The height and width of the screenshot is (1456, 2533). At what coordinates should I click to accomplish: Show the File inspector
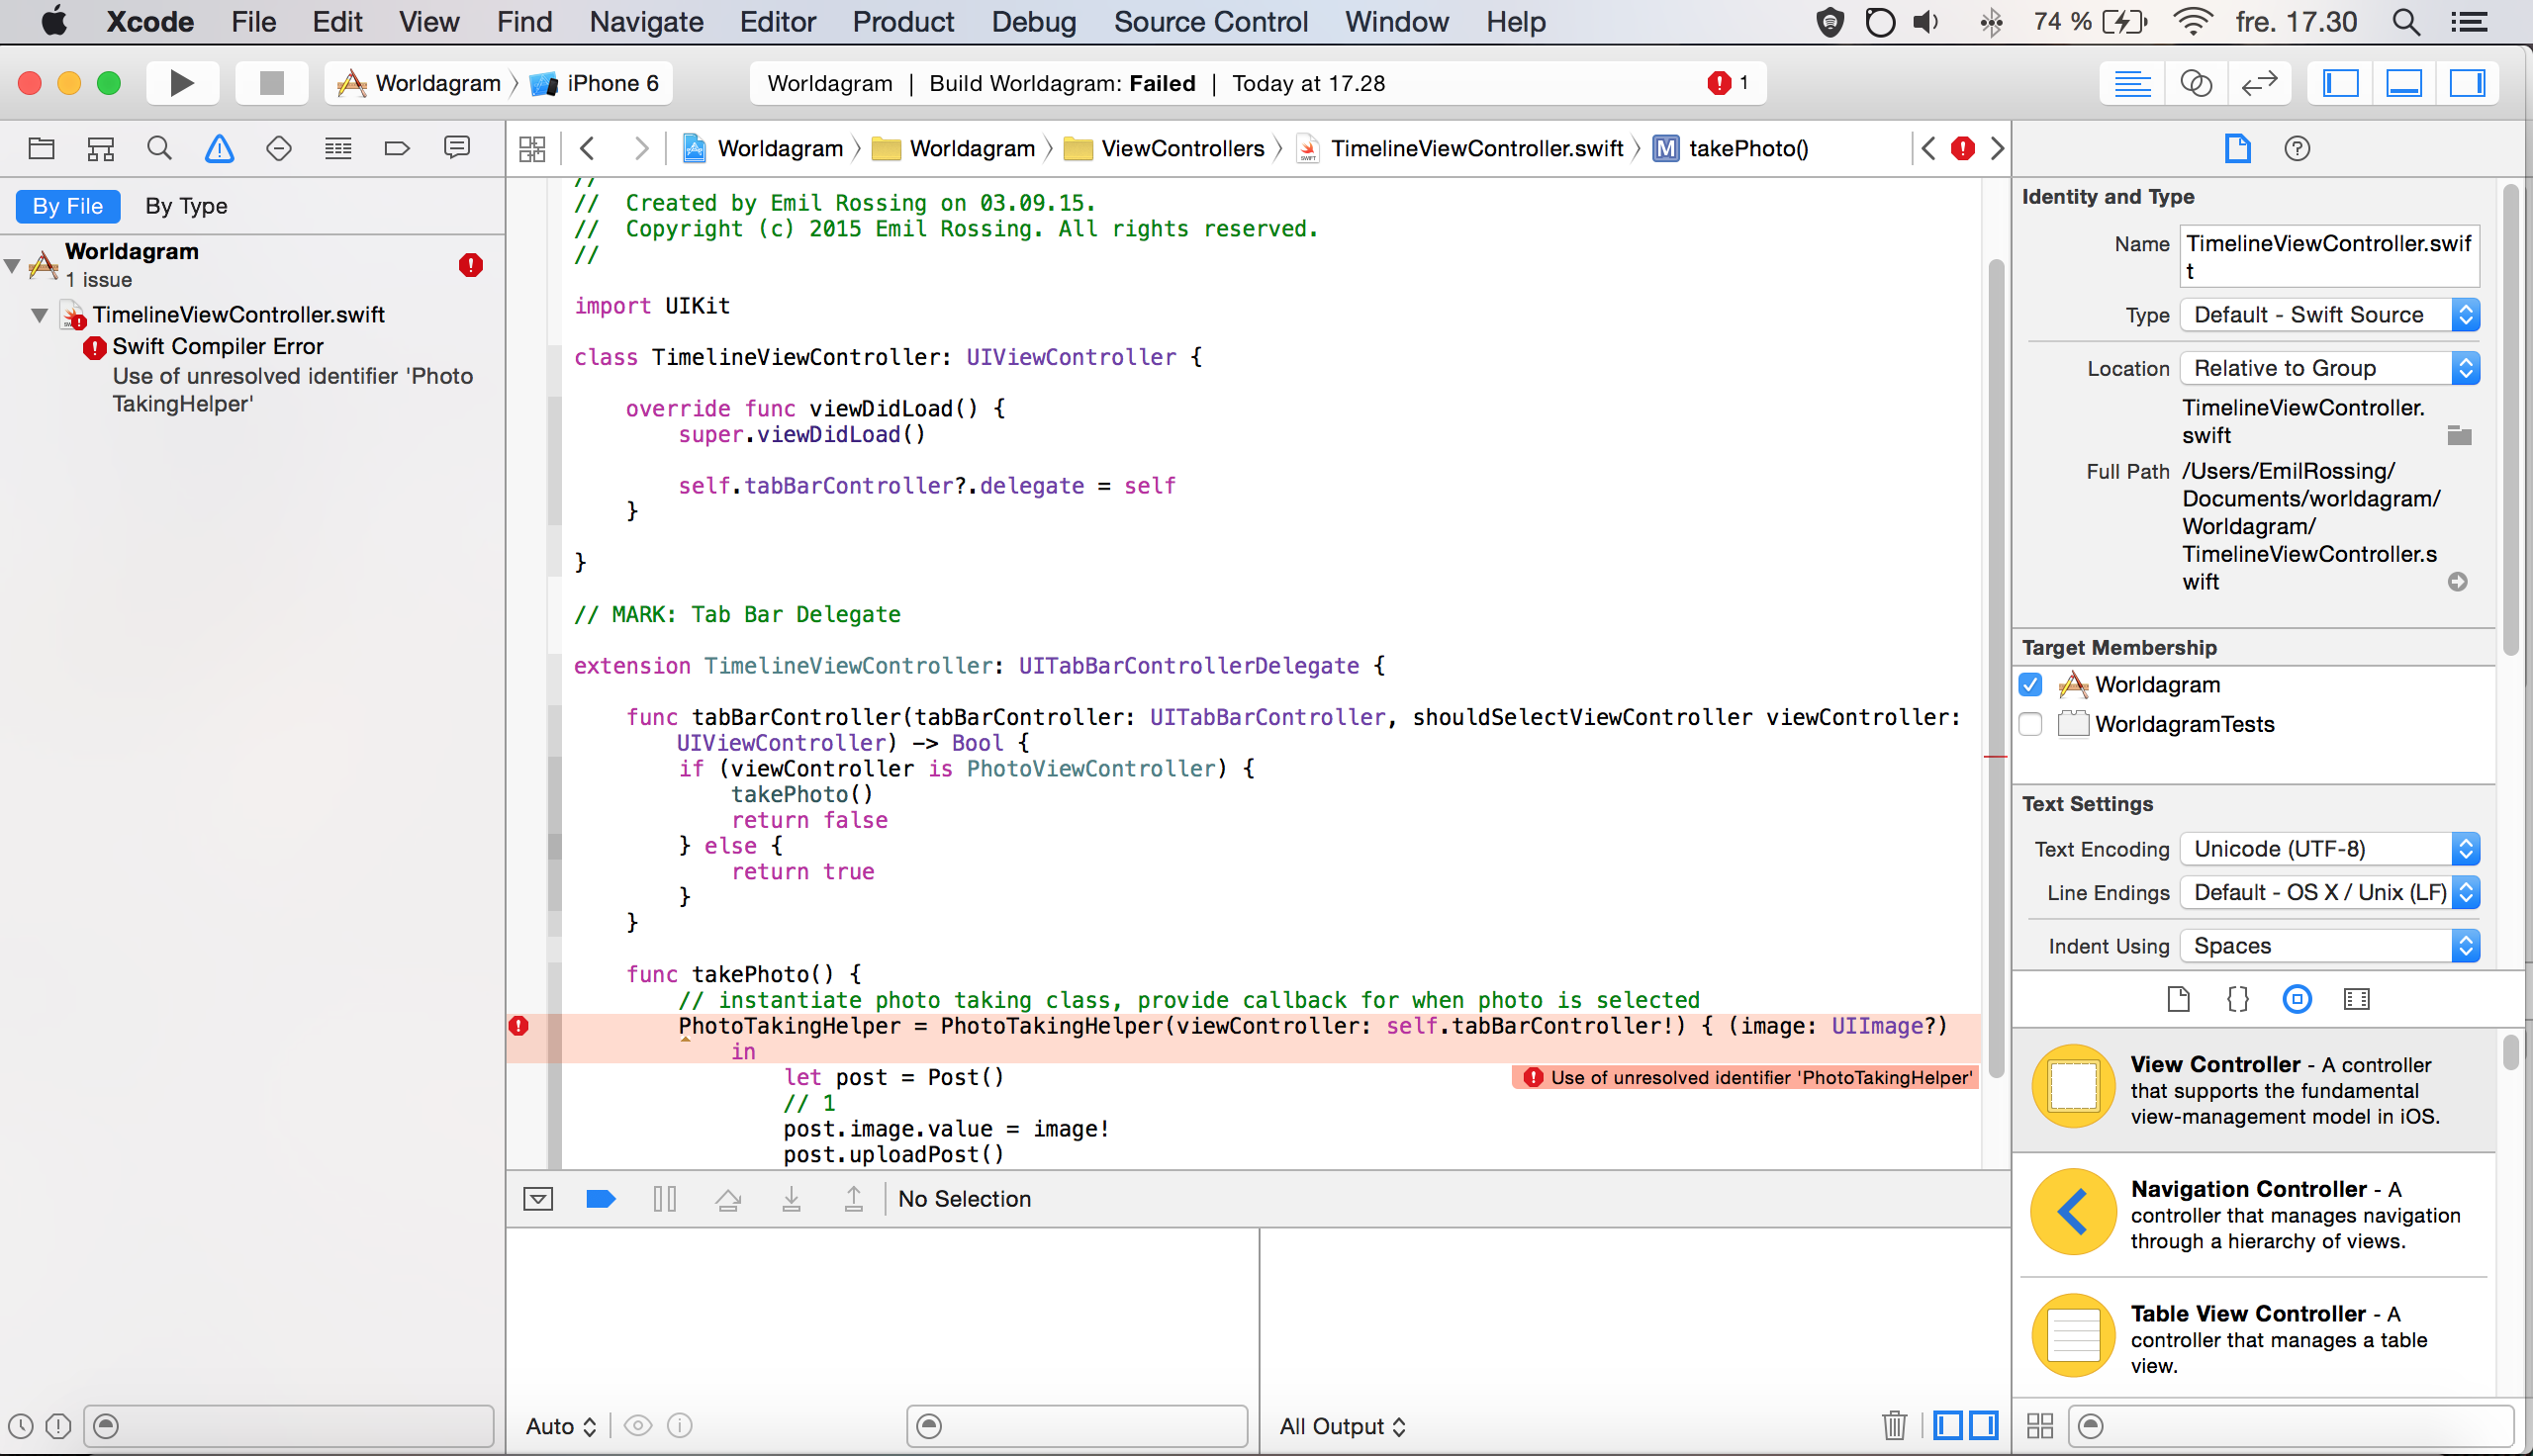[x=2237, y=149]
